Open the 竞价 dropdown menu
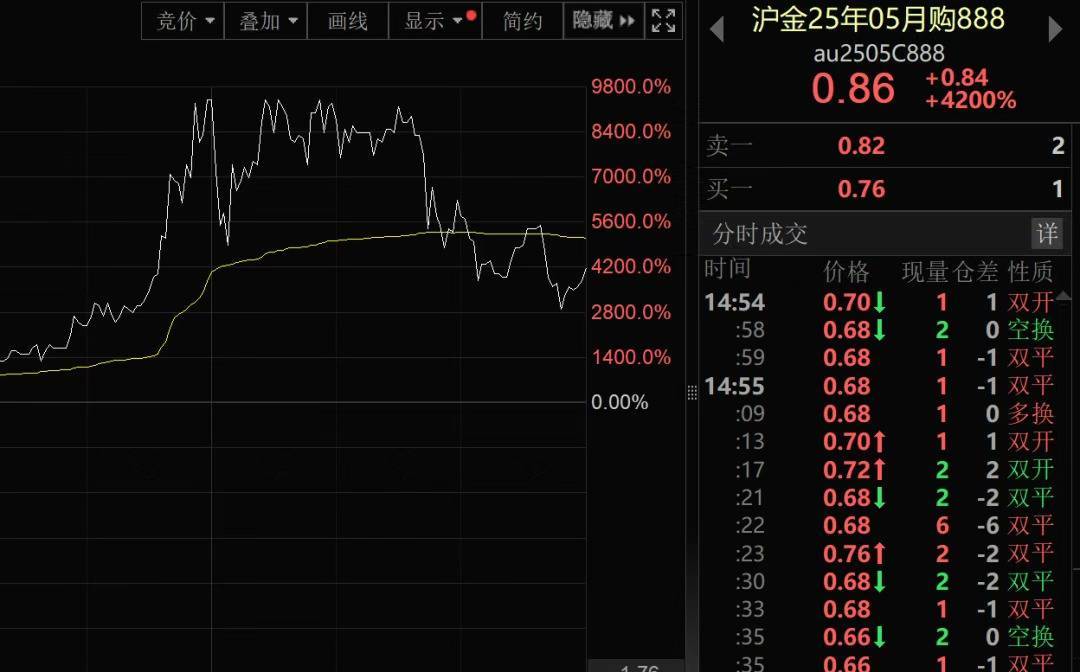Viewport: 1080px width, 672px height. tap(182, 20)
